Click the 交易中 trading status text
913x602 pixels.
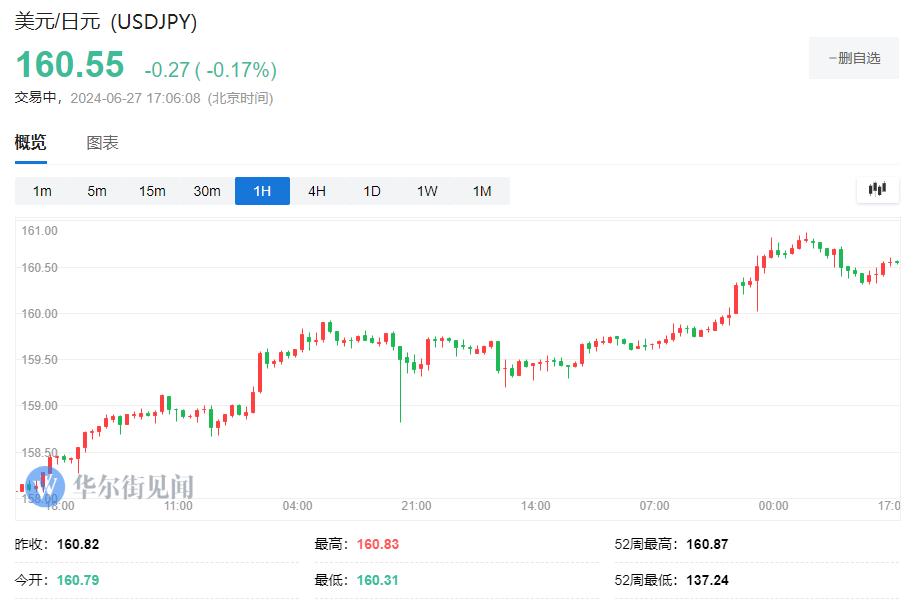click(36, 98)
